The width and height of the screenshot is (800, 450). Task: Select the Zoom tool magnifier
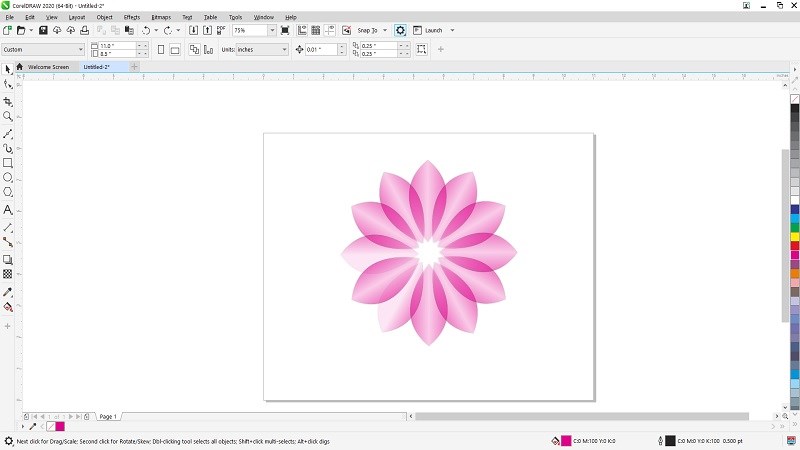[8, 117]
